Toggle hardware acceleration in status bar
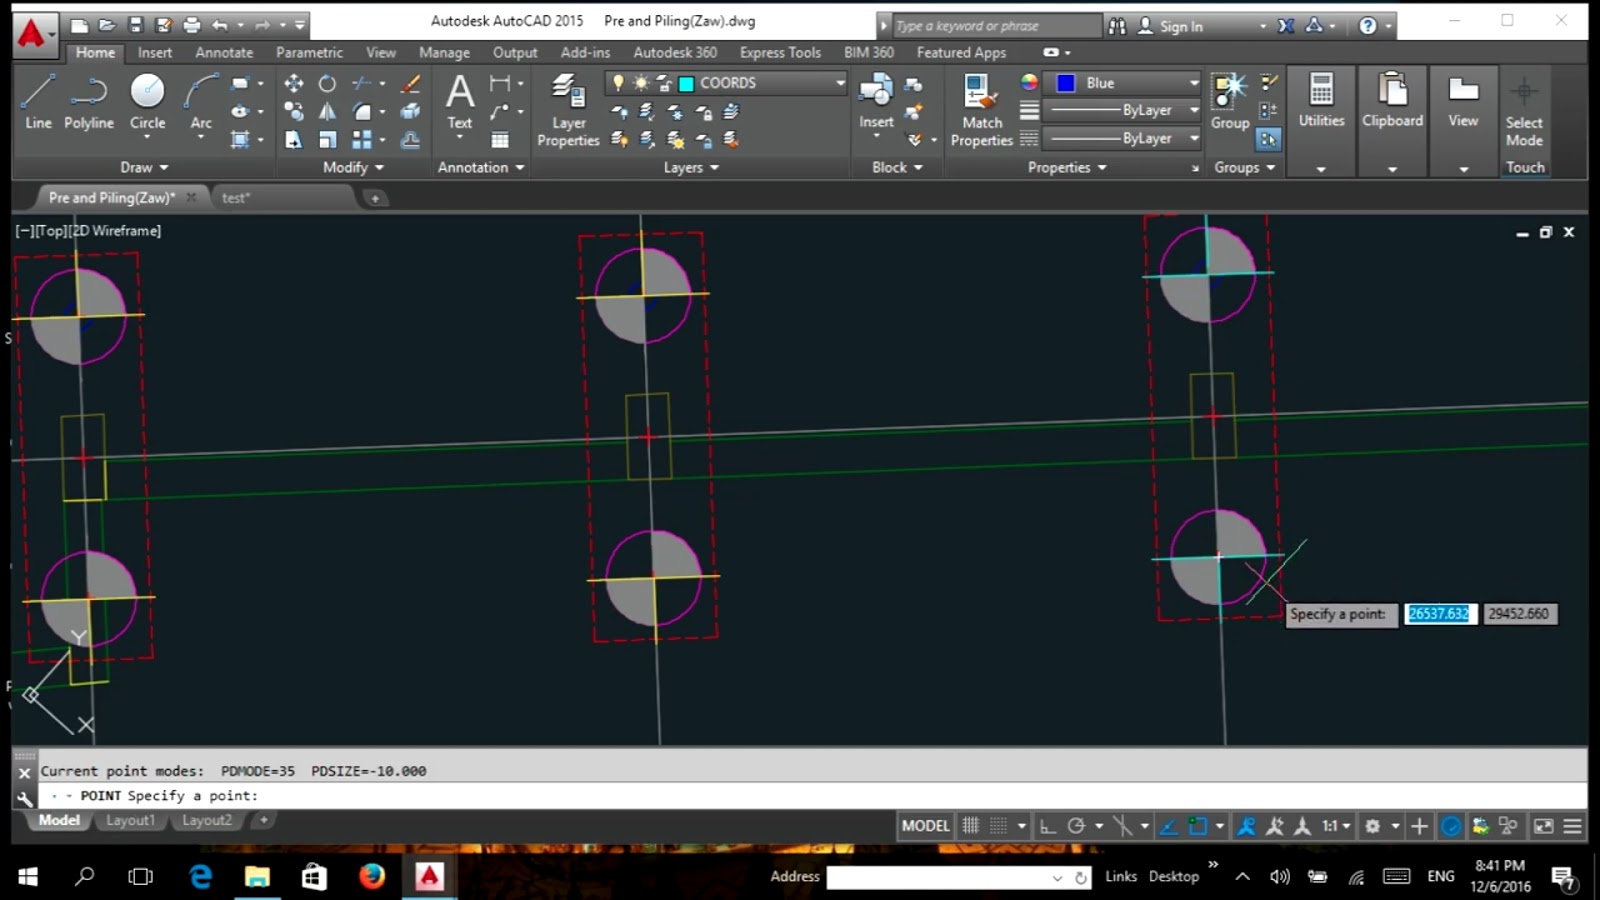The height and width of the screenshot is (900, 1600). pyautogui.click(x=1451, y=826)
